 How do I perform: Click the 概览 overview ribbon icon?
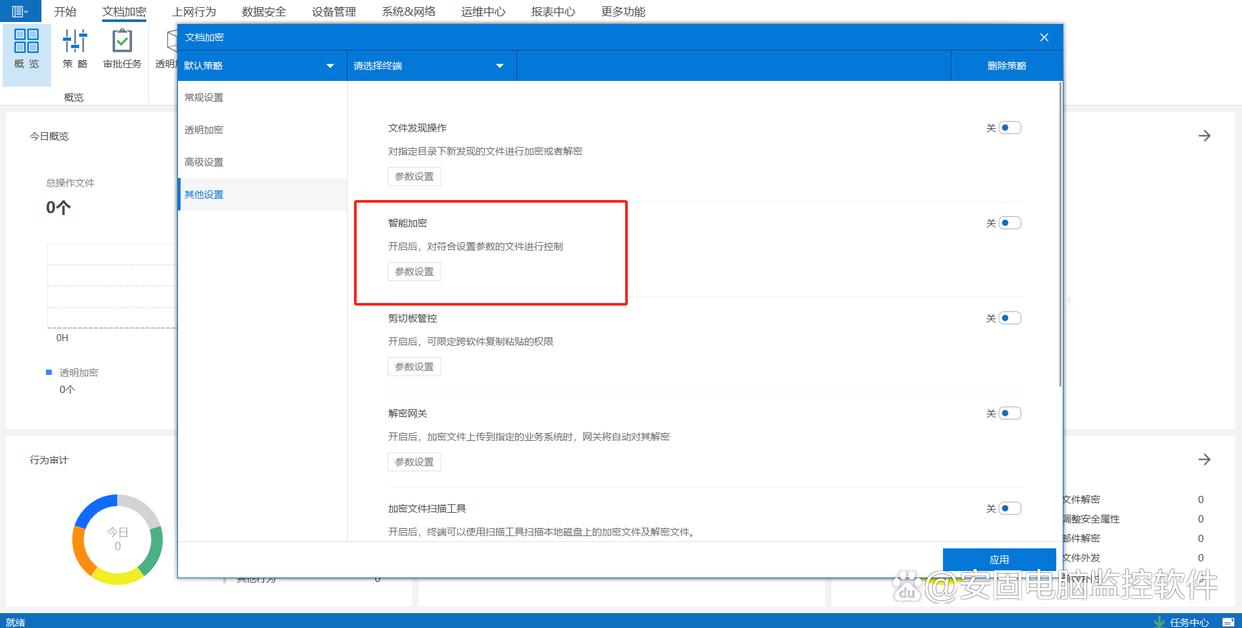(27, 49)
